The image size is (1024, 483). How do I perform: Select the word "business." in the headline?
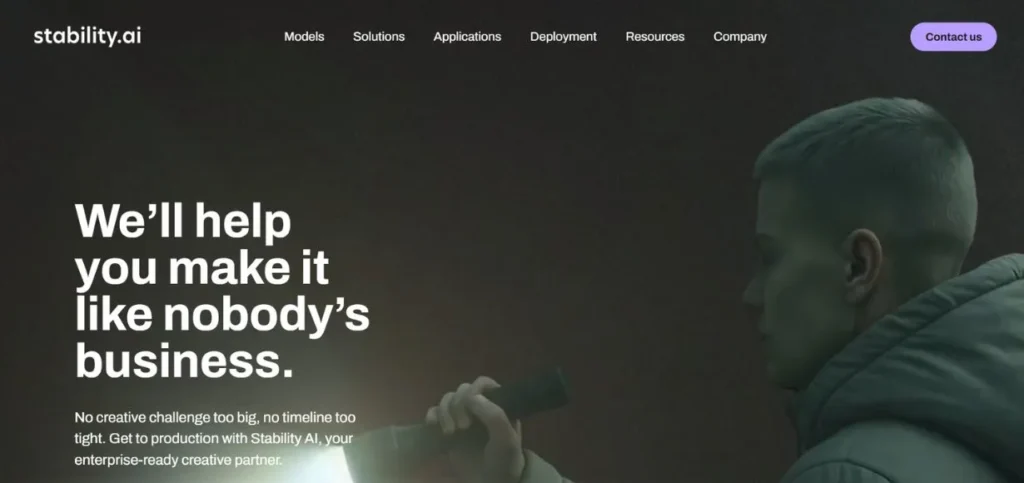click(184, 360)
